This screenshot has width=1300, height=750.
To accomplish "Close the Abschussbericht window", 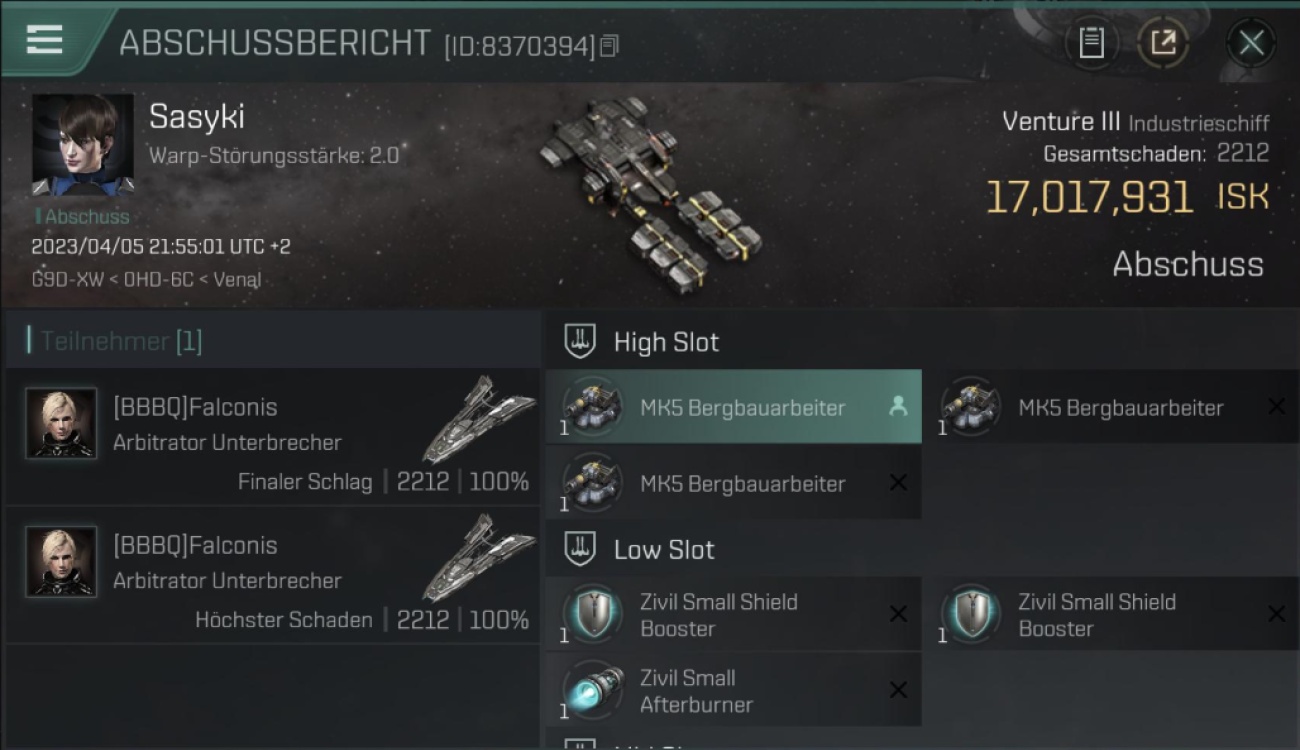I will pyautogui.click(x=1251, y=43).
